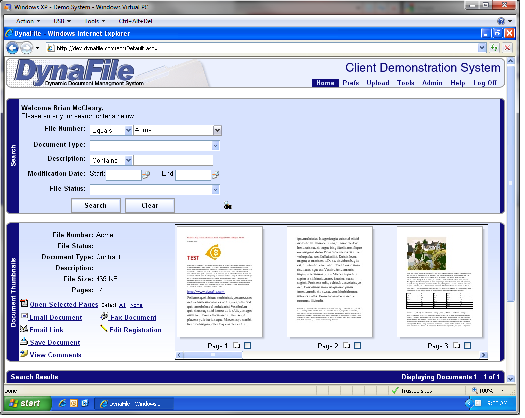Viewport: 525px width, 418px height.
Task: Click the red stop icon beside the address bar
Action: (x=508, y=48)
